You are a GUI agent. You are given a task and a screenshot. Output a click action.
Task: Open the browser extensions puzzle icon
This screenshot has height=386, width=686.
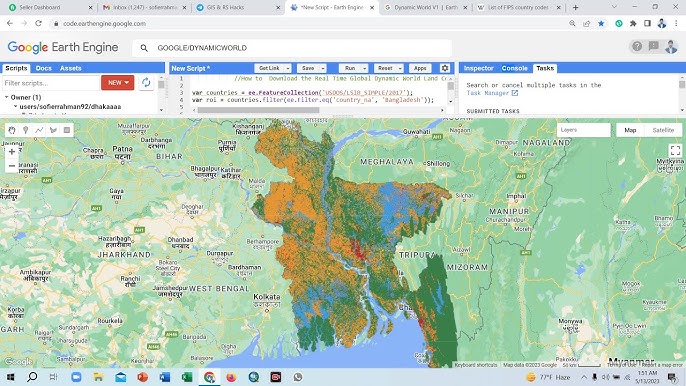coord(633,24)
